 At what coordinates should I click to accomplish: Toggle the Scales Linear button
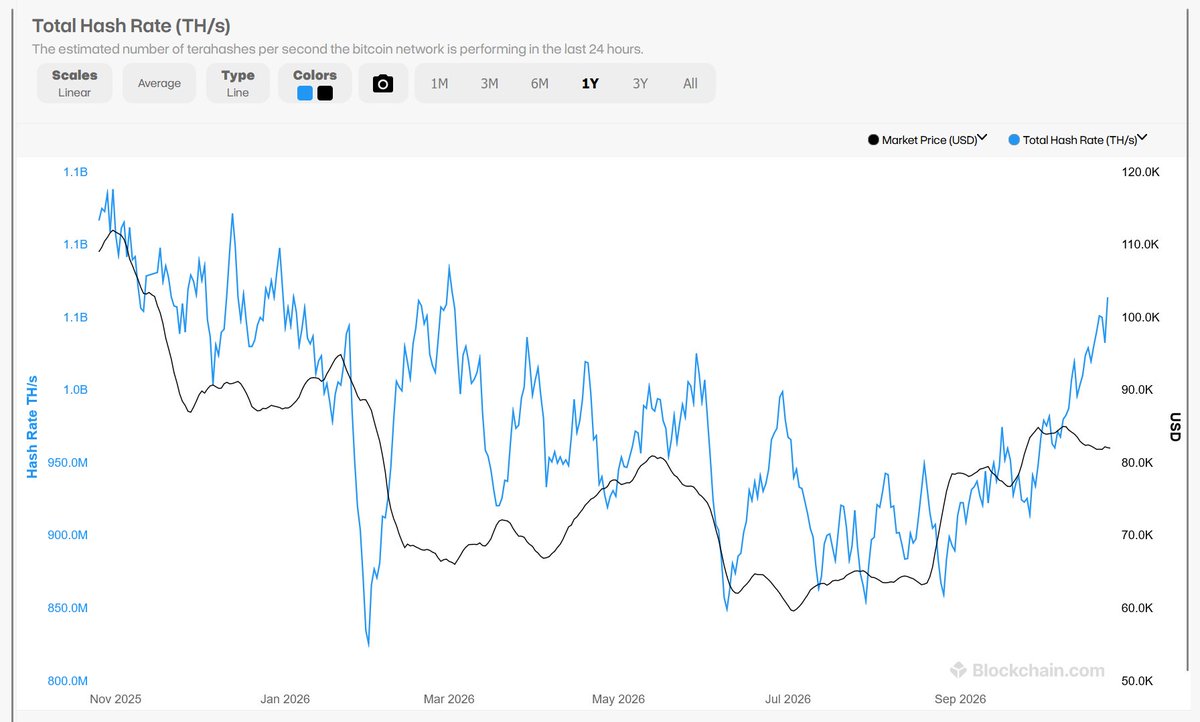click(75, 83)
